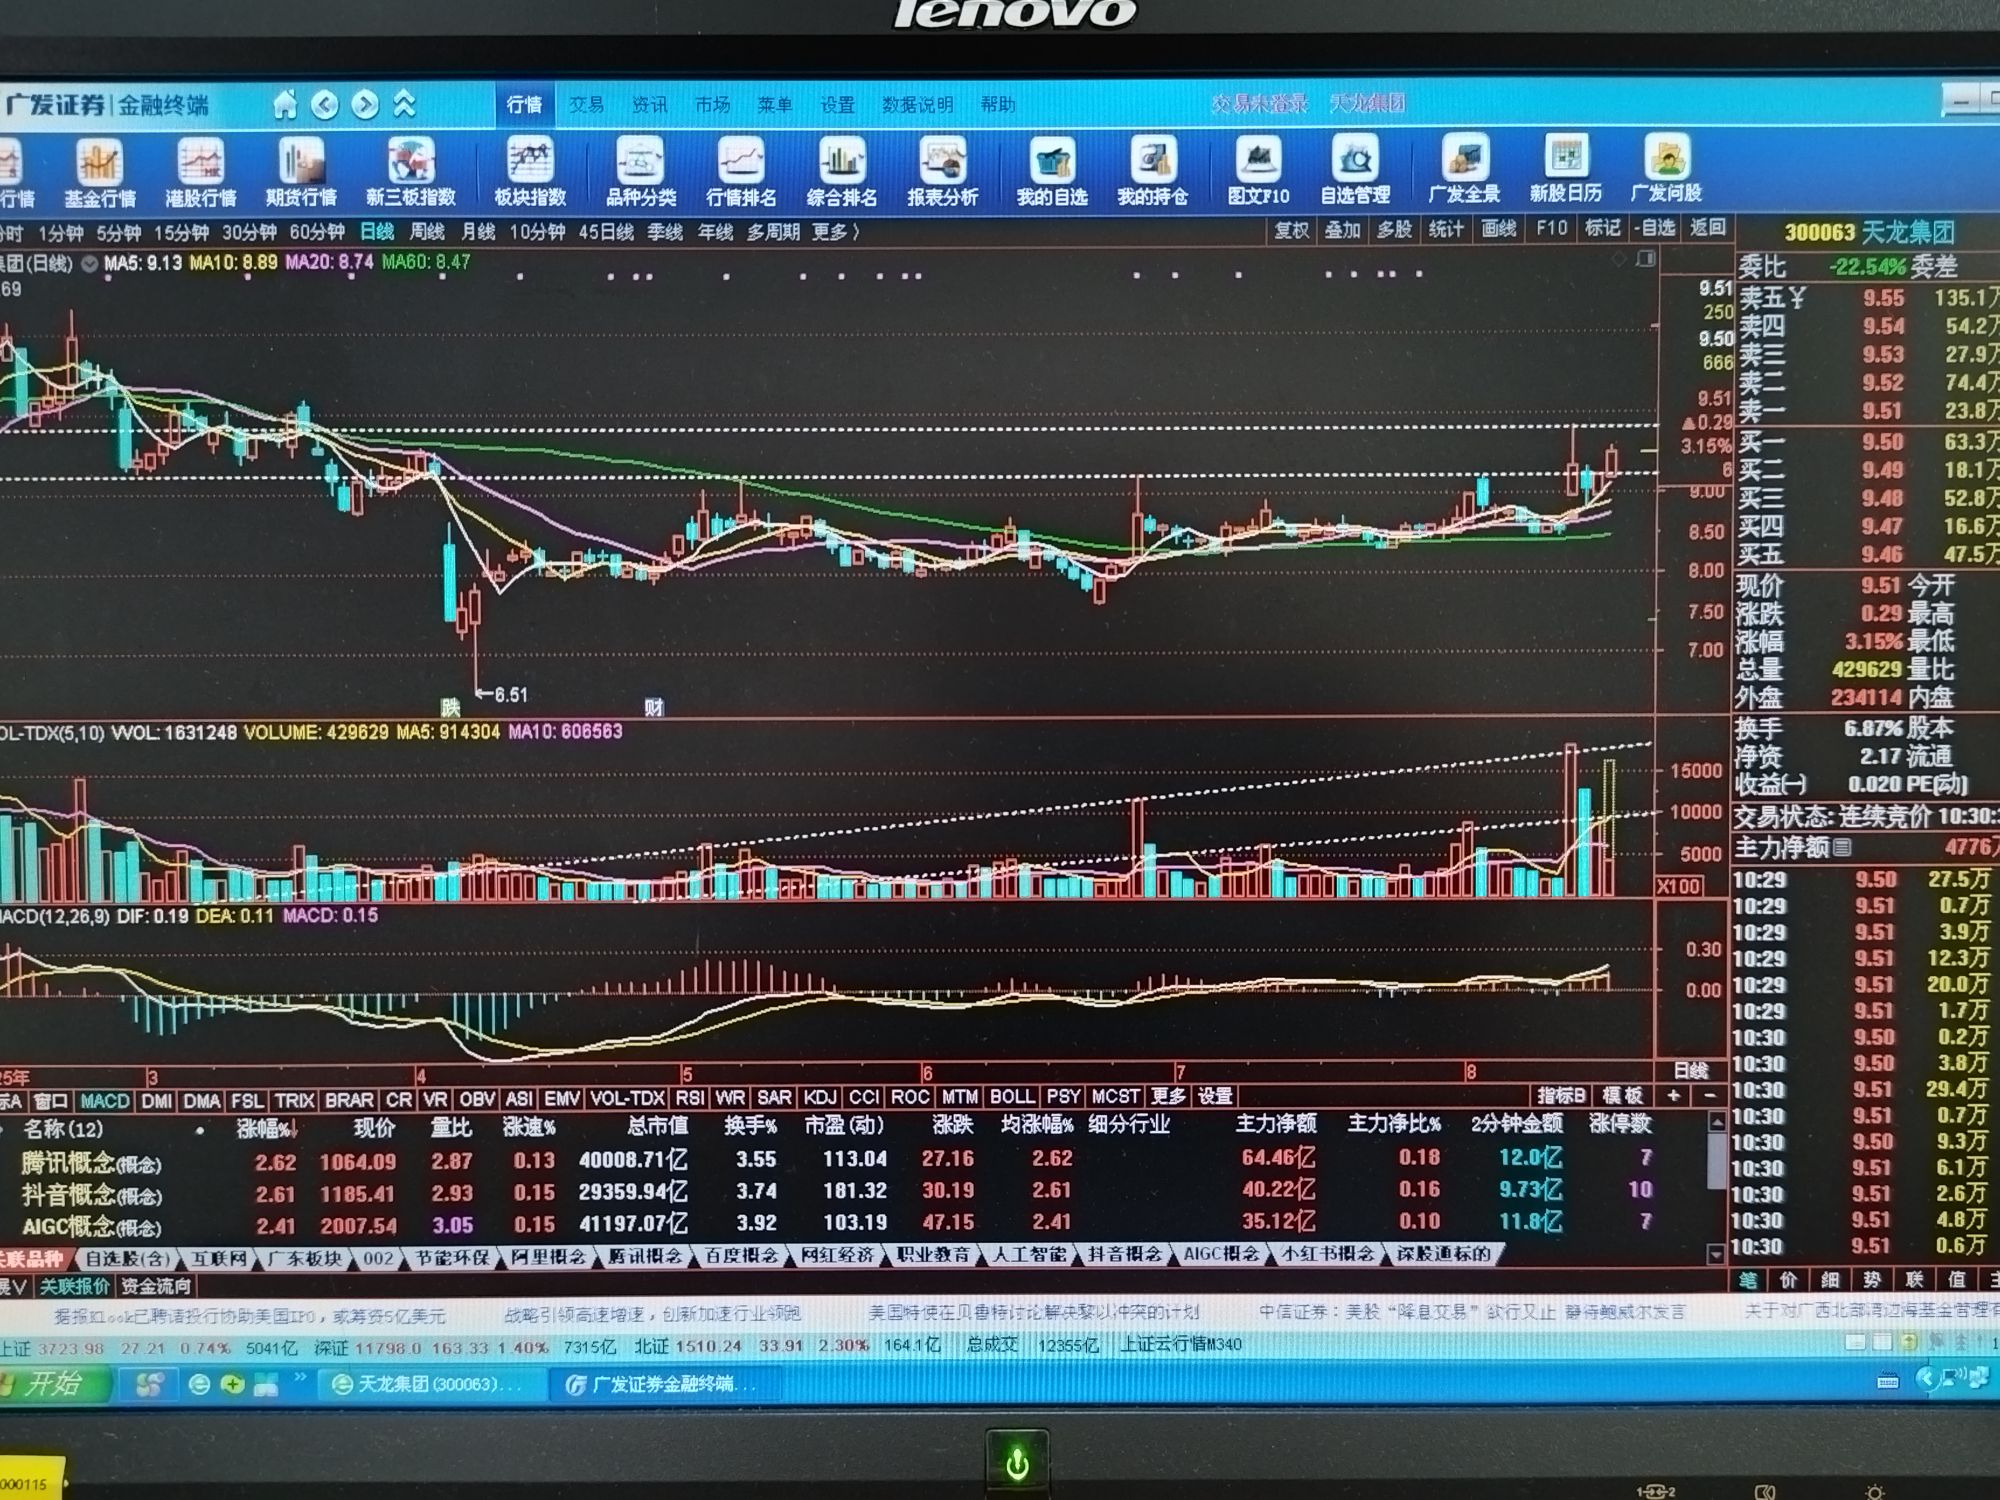Navigate back with the left arrow icon

[x=325, y=104]
